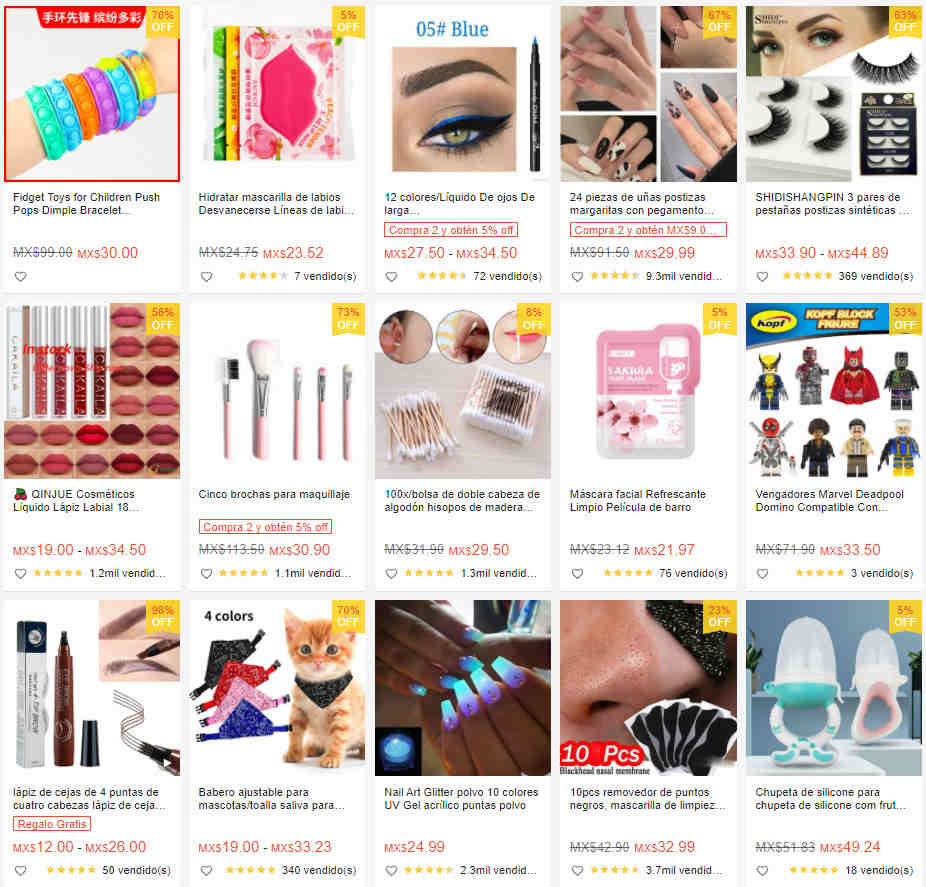Open the 05# Blue eyeliner product image
Screen dimensions: 926x887
point(463,94)
